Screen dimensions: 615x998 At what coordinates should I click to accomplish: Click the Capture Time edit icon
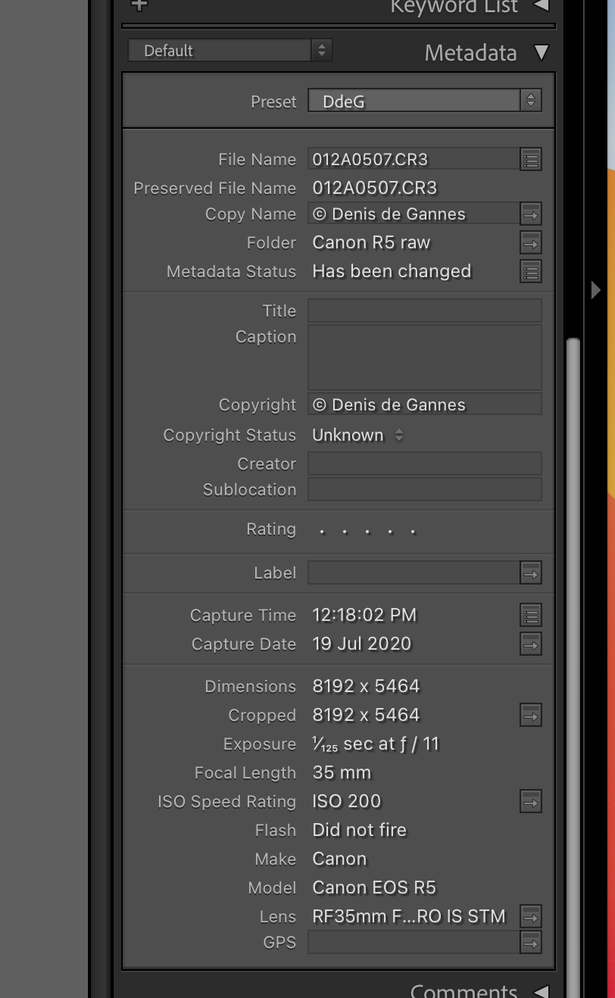[x=531, y=615]
